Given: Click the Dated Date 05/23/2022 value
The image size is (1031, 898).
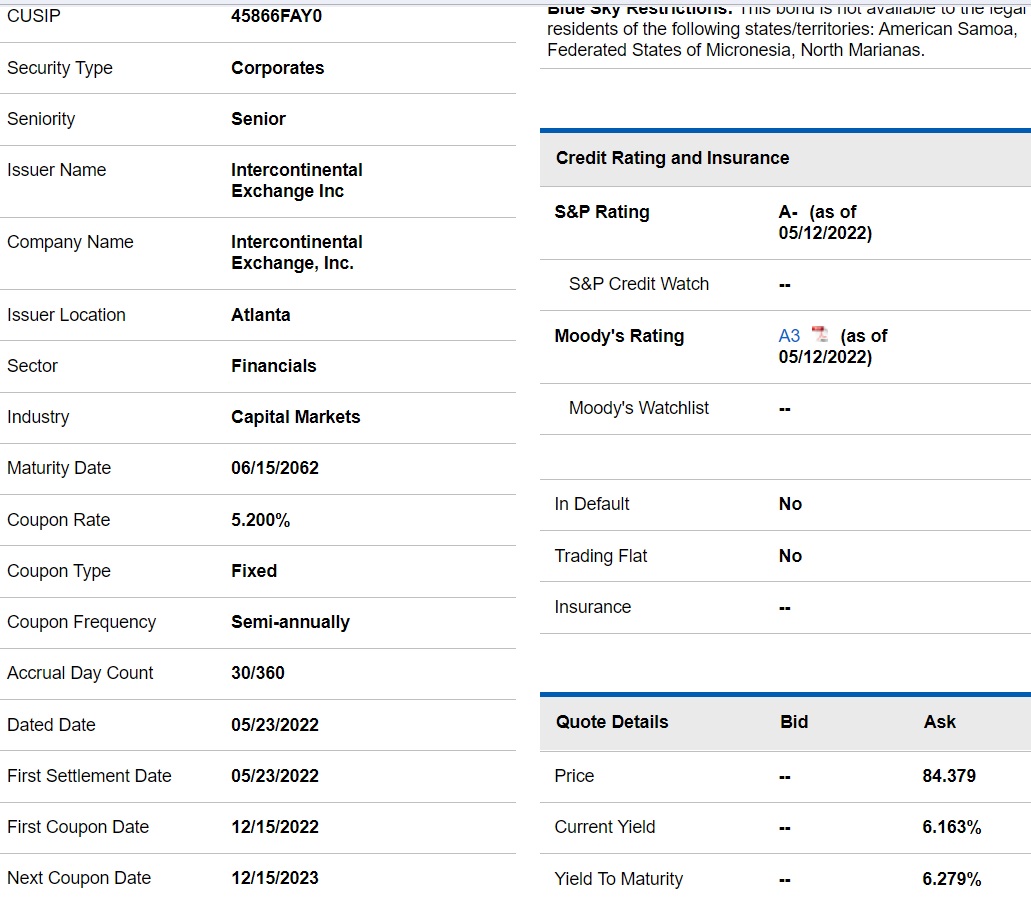Looking at the screenshot, I should tap(275, 725).
